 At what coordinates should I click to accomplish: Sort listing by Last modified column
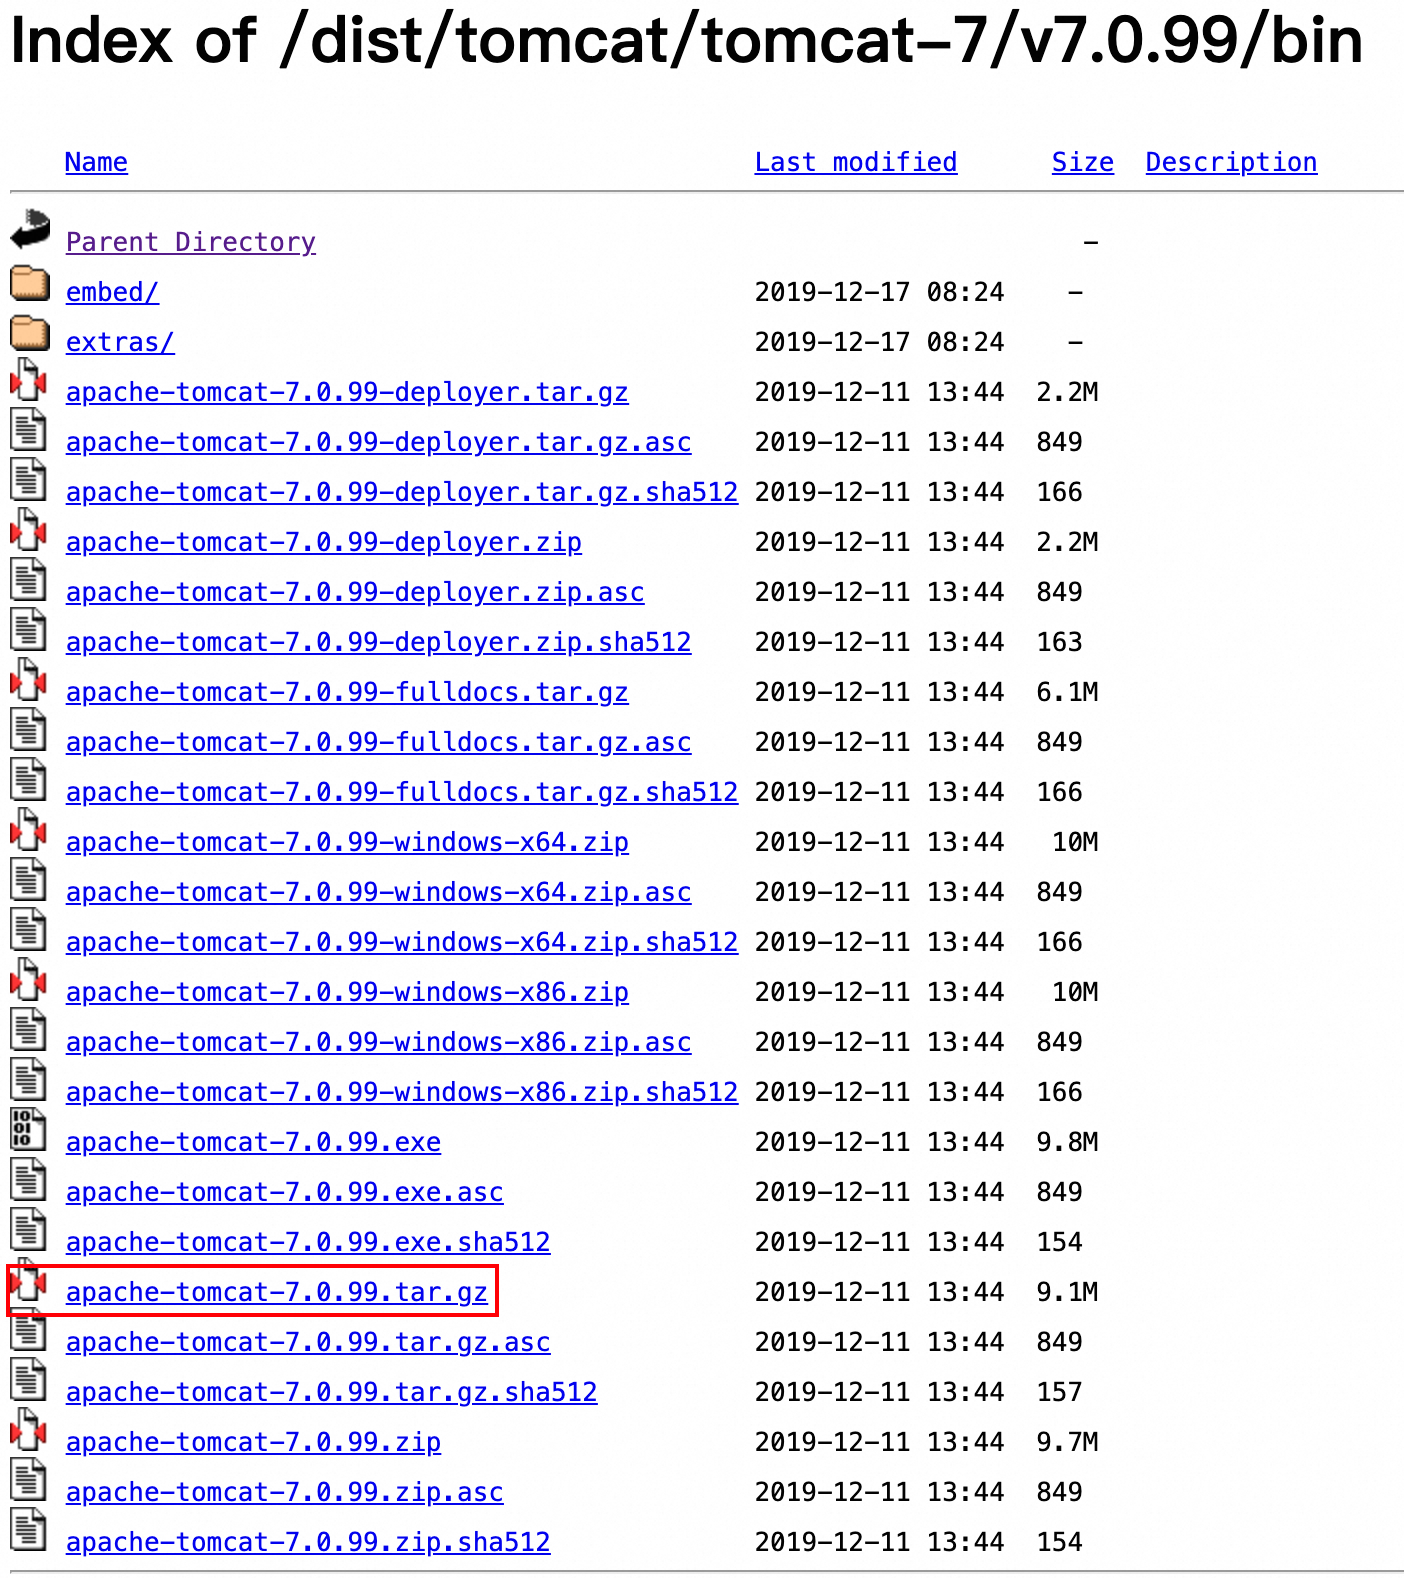click(856, 162)
